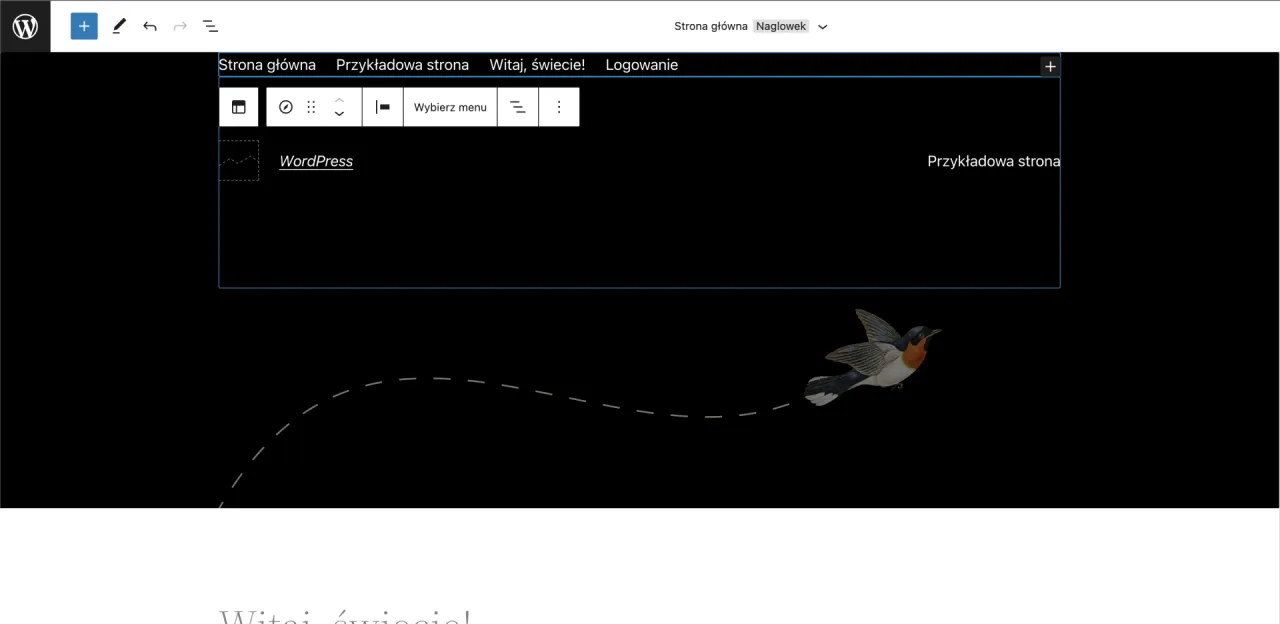1280x624 pixels.
Task: Click the Navigation block compass icon
Action: tap(286, 107)
